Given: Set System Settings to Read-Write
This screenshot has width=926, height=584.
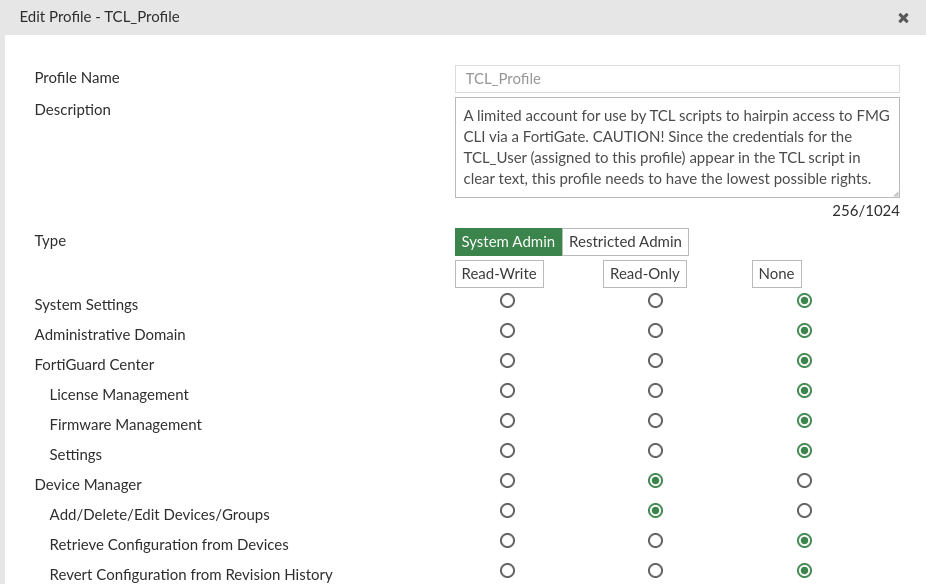Looking at the screenshot, I should coord(507,301).
